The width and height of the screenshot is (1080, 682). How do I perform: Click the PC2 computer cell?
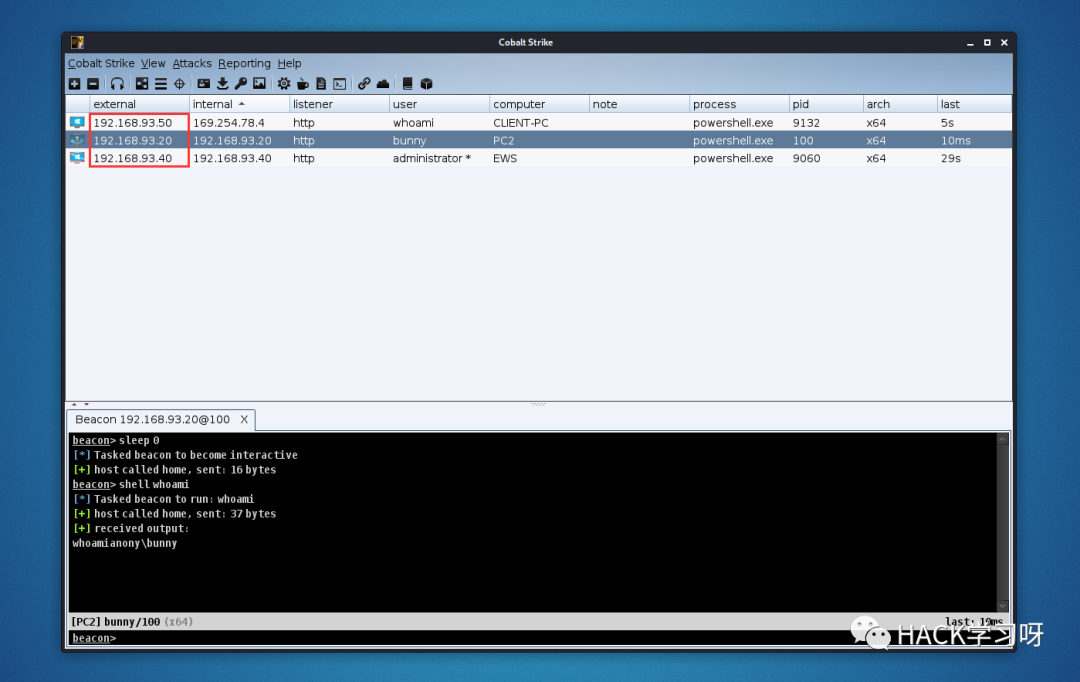(503, 141)
